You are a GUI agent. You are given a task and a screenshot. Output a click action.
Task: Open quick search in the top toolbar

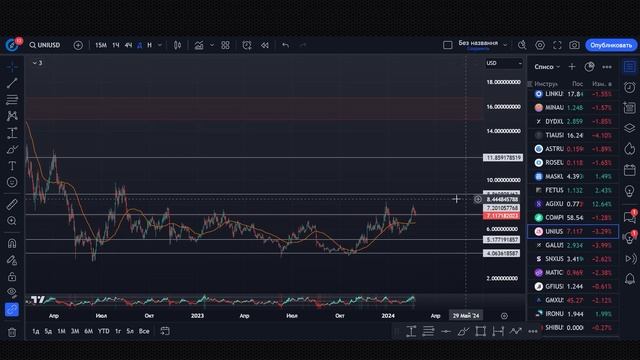coord(522,45)
